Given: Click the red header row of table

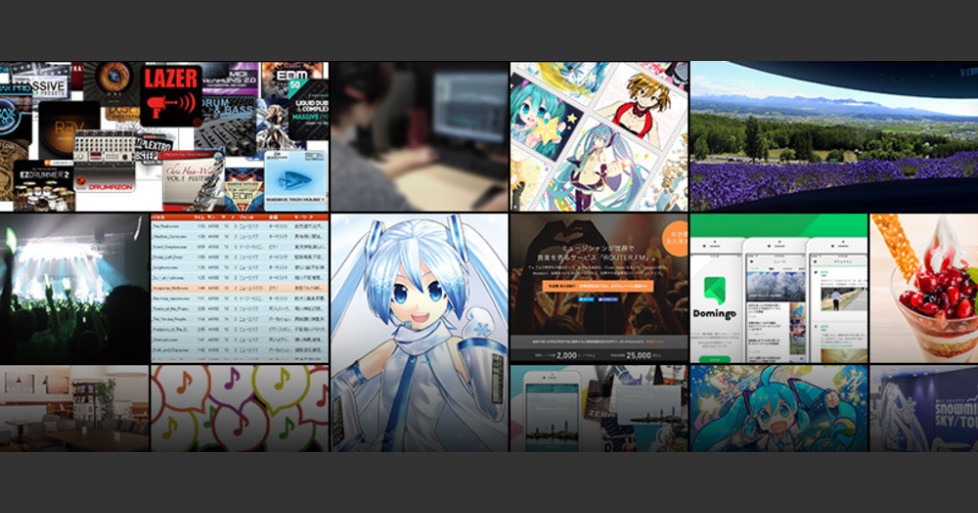Looking at the screenshot, I should 239,217.
